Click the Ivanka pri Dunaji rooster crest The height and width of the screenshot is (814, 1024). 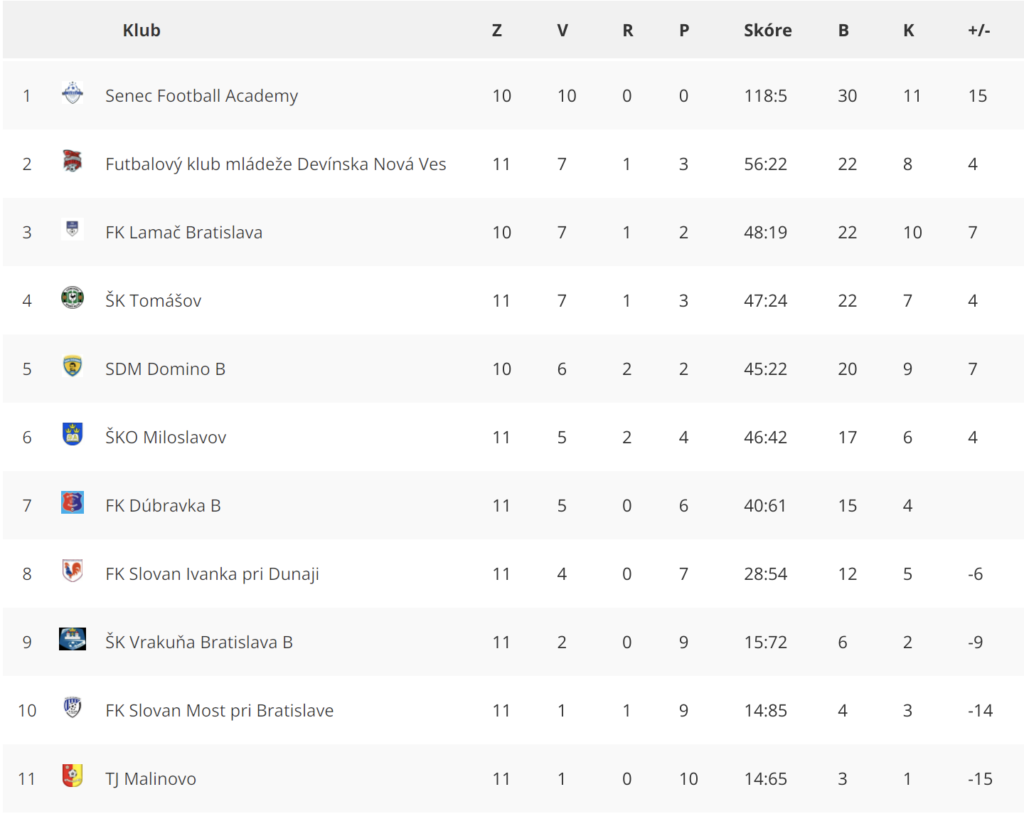point(72,571)
